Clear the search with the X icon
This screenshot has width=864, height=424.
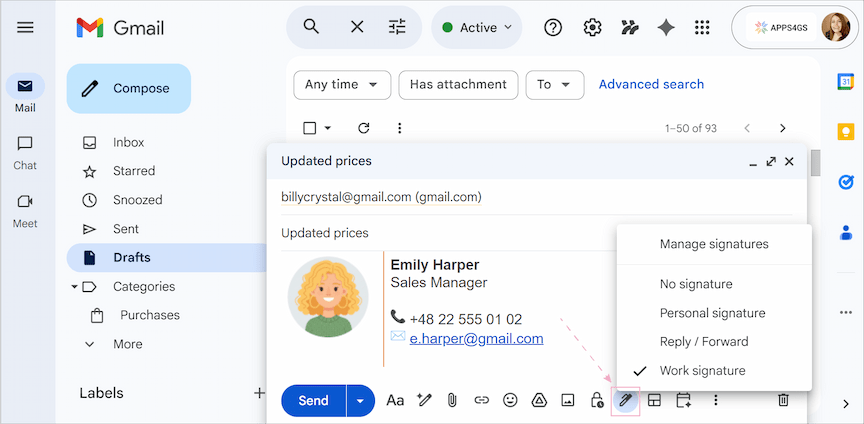357,27
